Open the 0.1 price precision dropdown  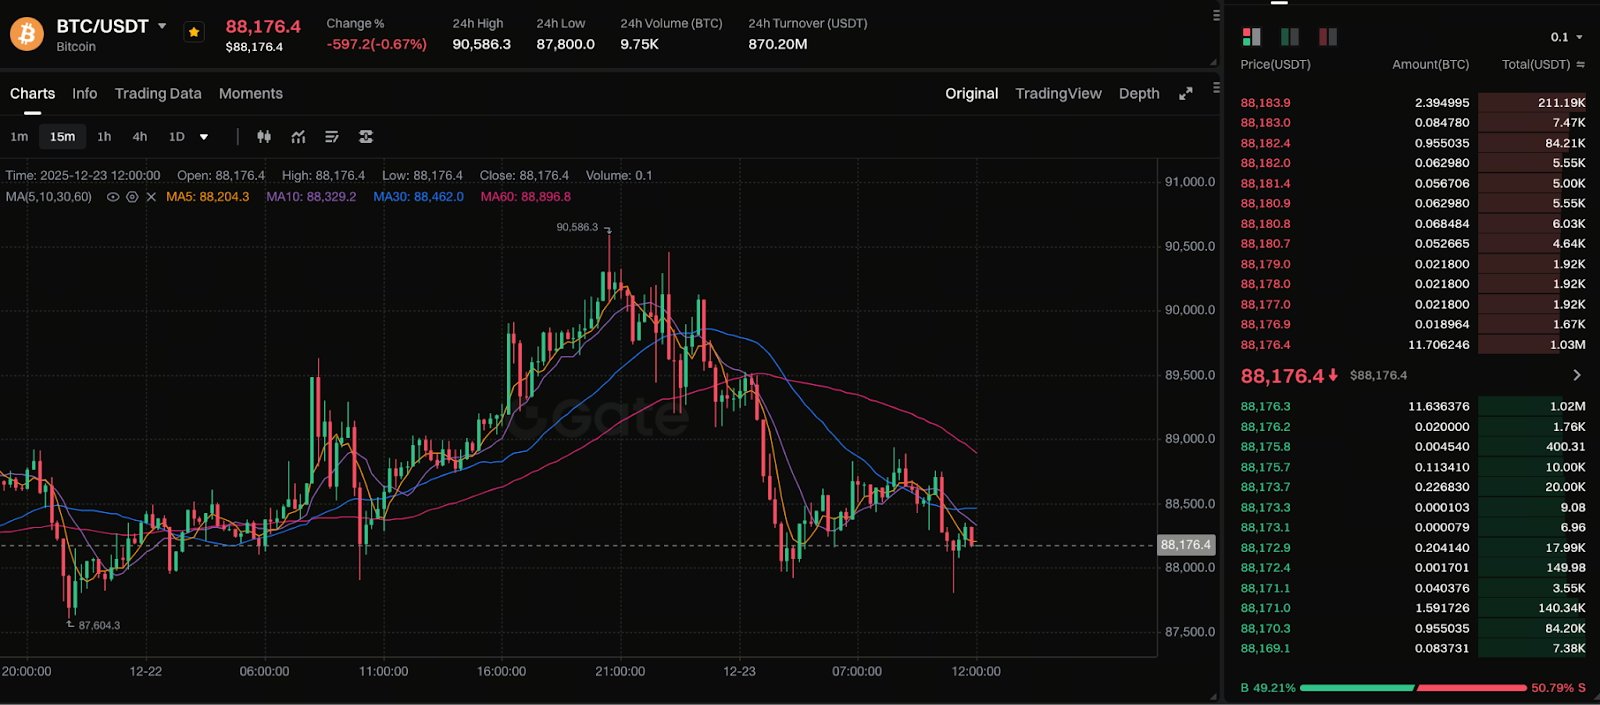1567,37
